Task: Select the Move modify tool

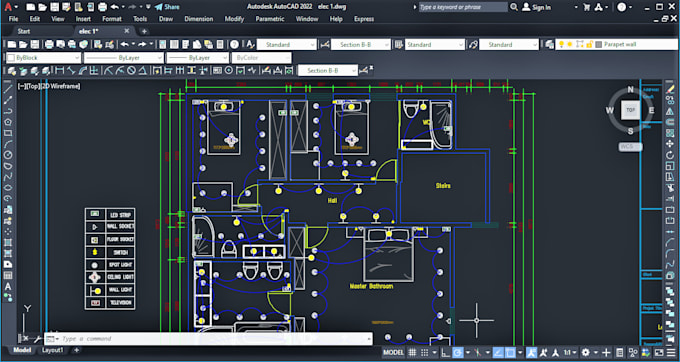Action: 670,144
